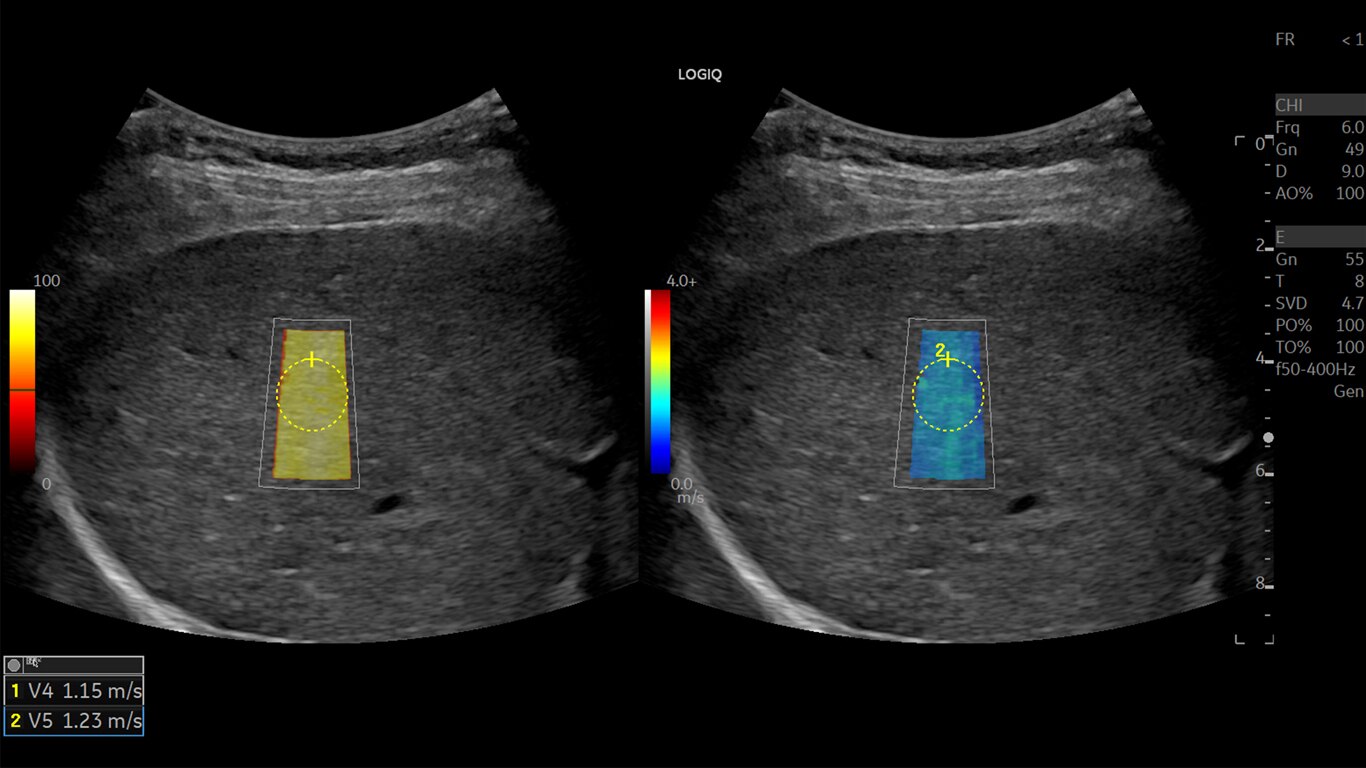Select measurement 1 V4 1.15 m/s
This screenshot has height=768, width=1366.
tap(74, 690)
